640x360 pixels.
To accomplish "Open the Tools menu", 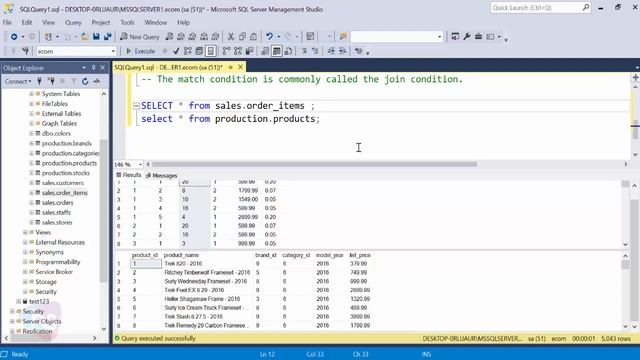I will pyautogui.click(x=127, y=22).
